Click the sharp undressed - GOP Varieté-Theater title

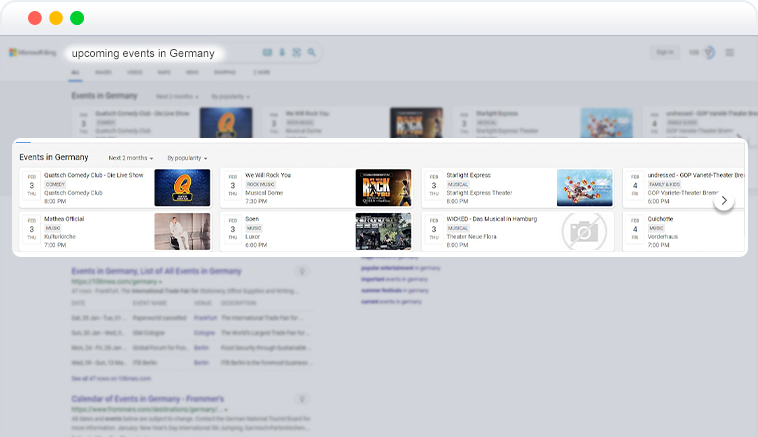point(696,175)
